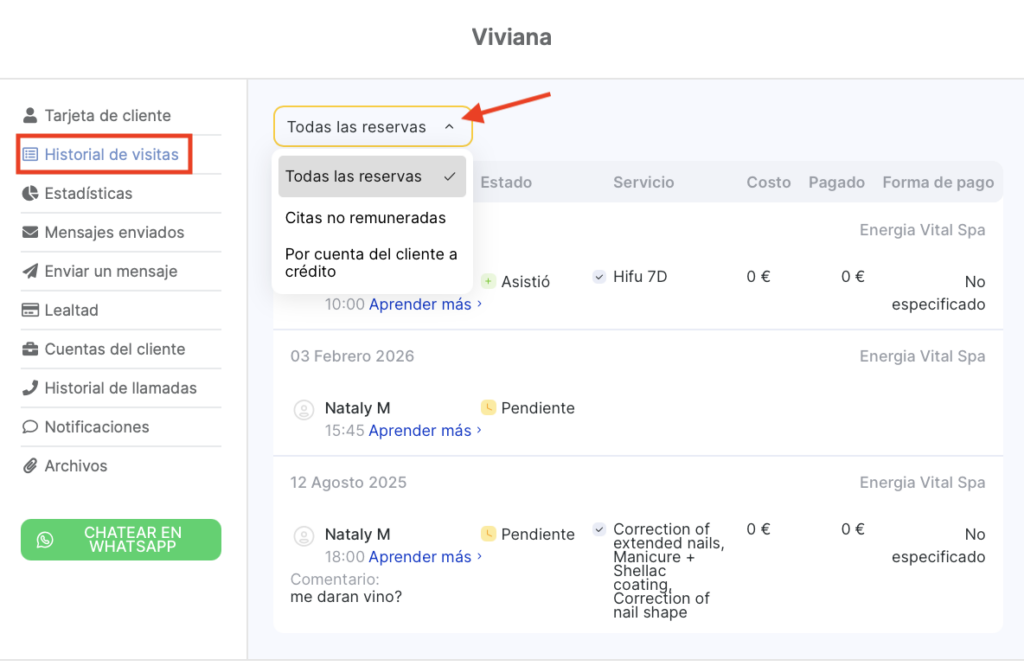Click the Tarjeta de cliente person icon
Screen dimensions: 1024x666
(x=30, y=116)
